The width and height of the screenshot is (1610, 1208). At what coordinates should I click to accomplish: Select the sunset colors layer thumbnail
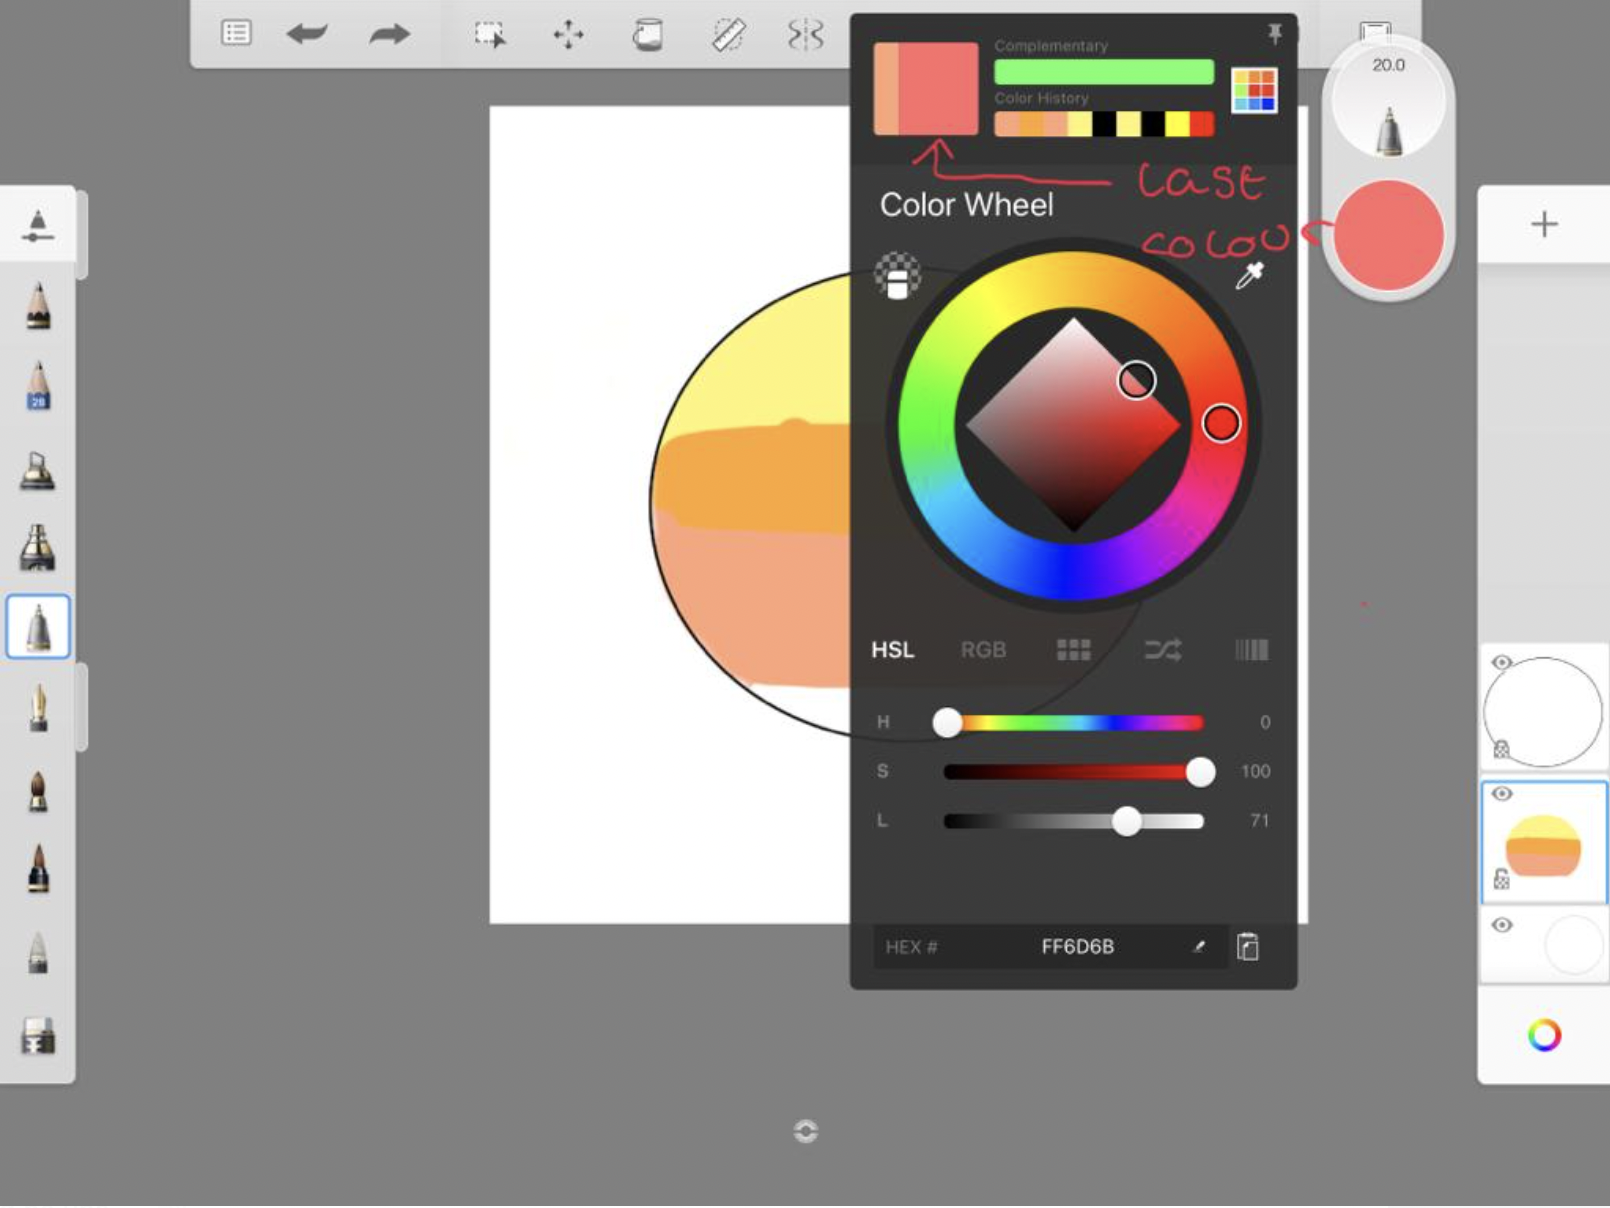coord(1544,842)
